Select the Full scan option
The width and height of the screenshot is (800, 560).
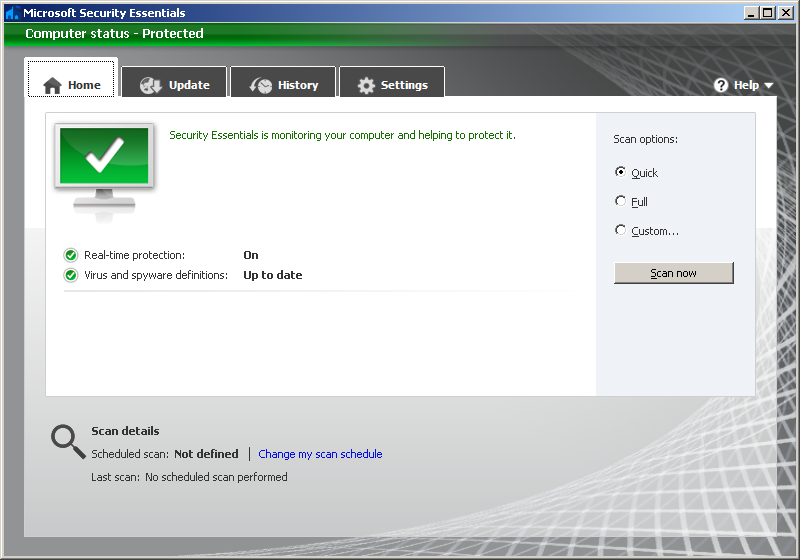click(x=621, y=201)
